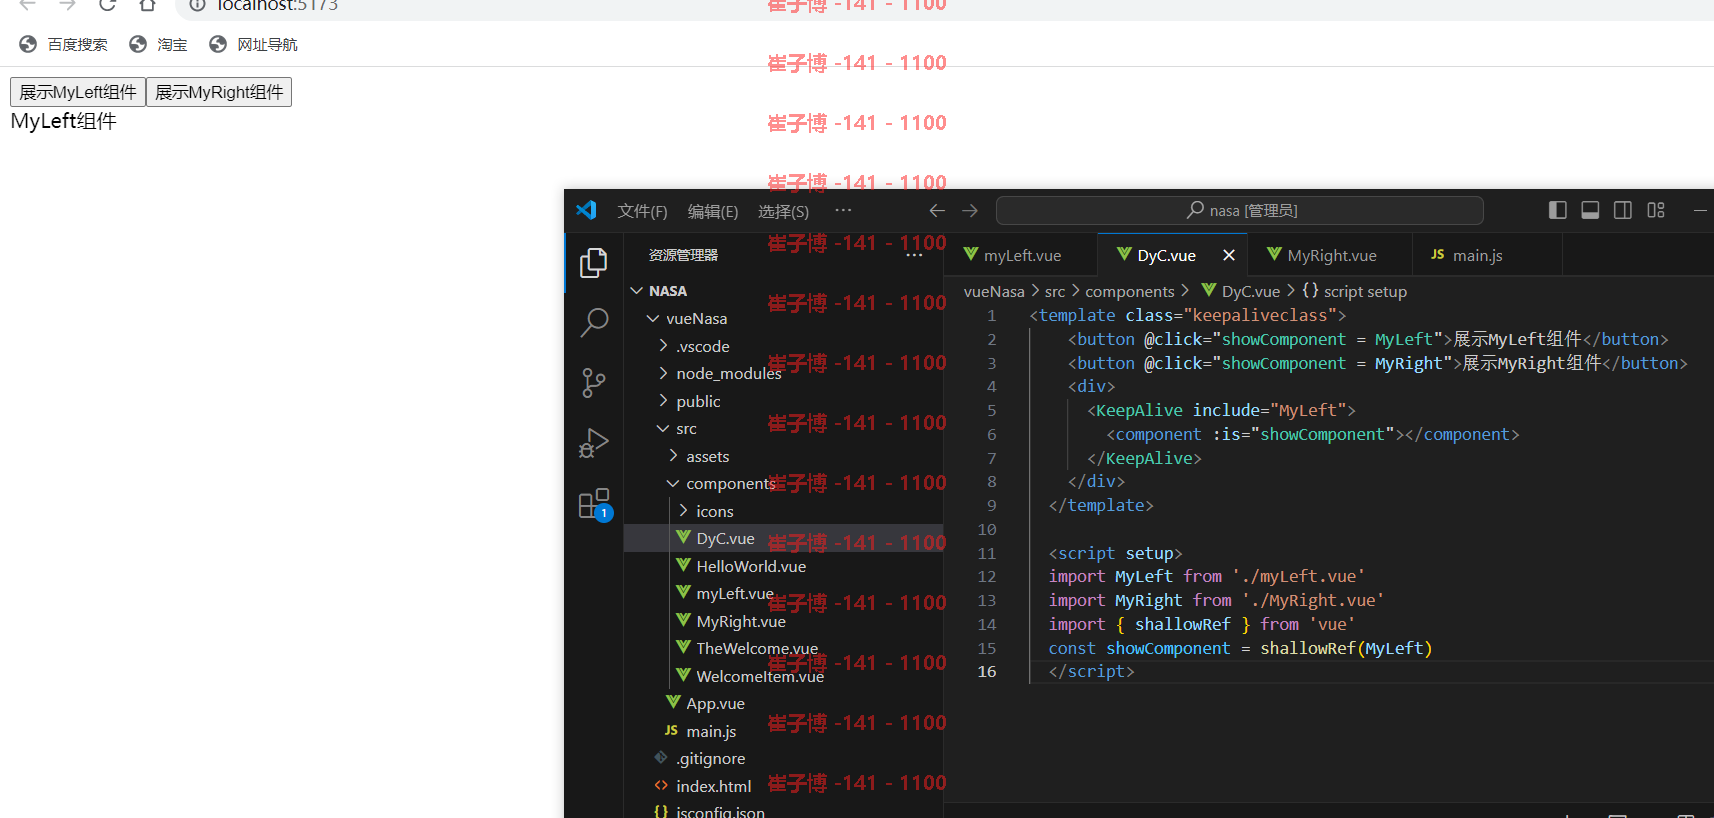Click the vueNasa breadcrumb segment
This screenshot has width=1714, height=818.
pyautogui.click(x=994, y=291)
